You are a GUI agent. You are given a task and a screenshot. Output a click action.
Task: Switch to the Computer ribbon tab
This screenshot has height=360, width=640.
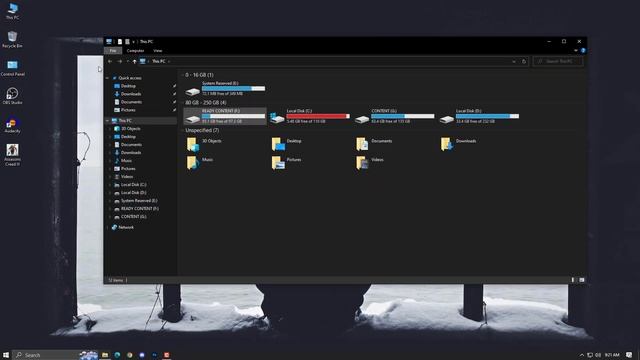[135, 51]
